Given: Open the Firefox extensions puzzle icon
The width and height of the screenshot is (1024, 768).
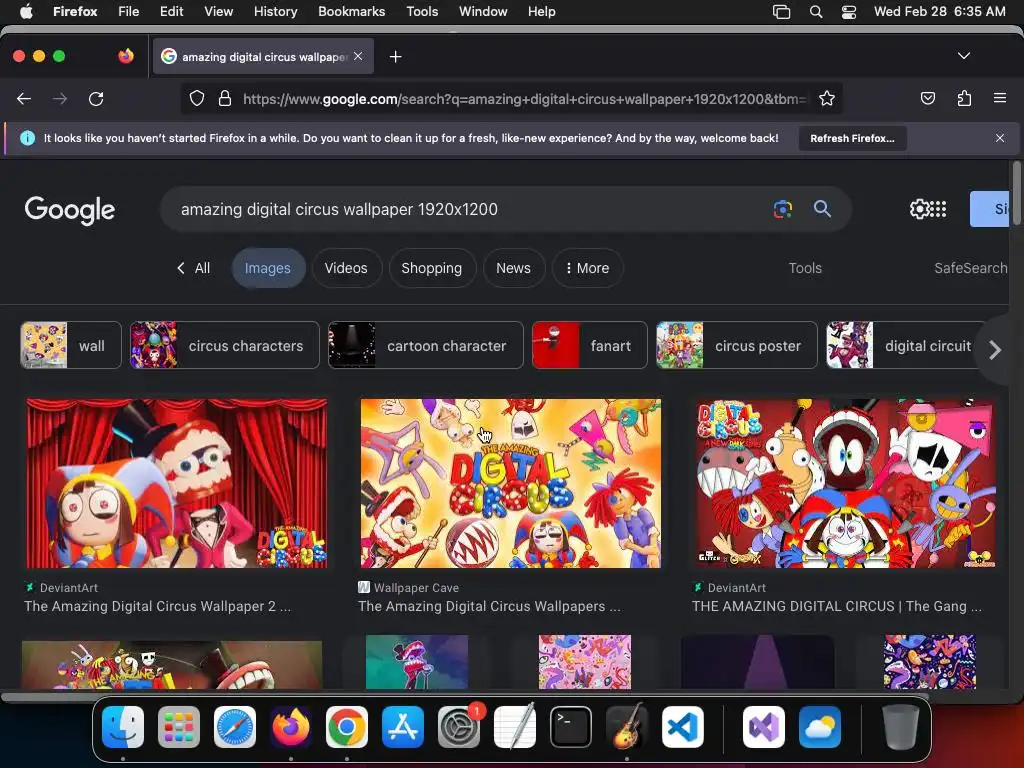Looking at the screenshot, I should pos(964,99).
